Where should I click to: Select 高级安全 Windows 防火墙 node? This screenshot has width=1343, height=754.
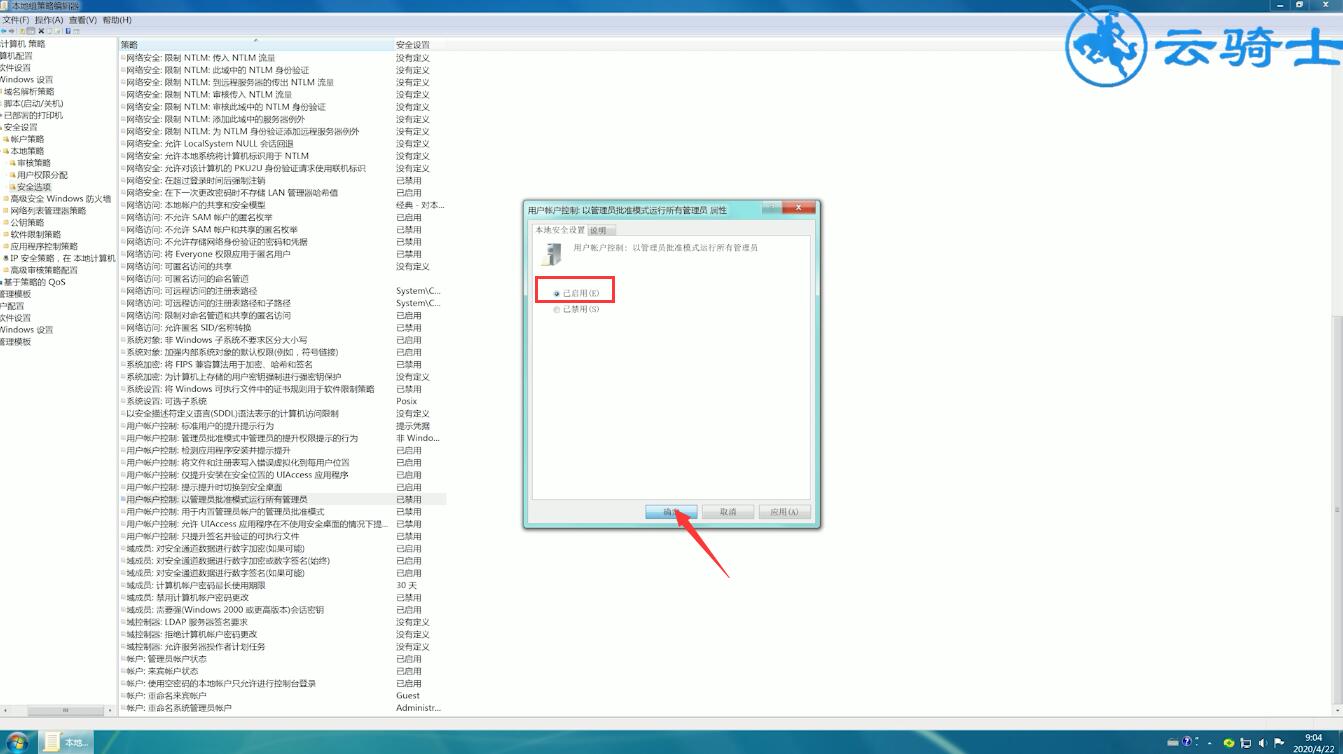pyautogui.click(x=60, y=199)
